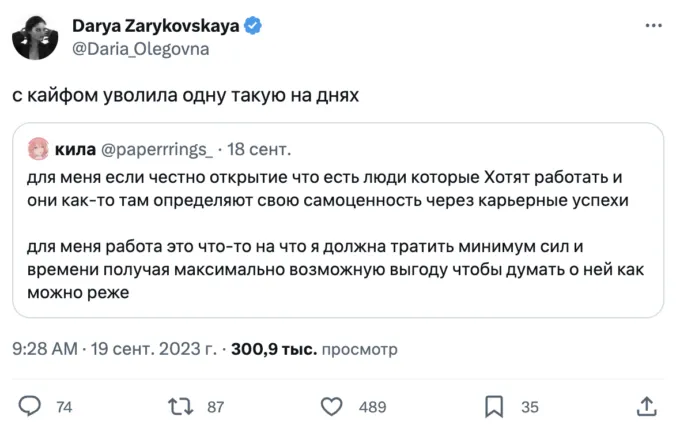This screenshot has width=680, height=428.
Task: Click the 87 reposts count
Action: [214, 406]
